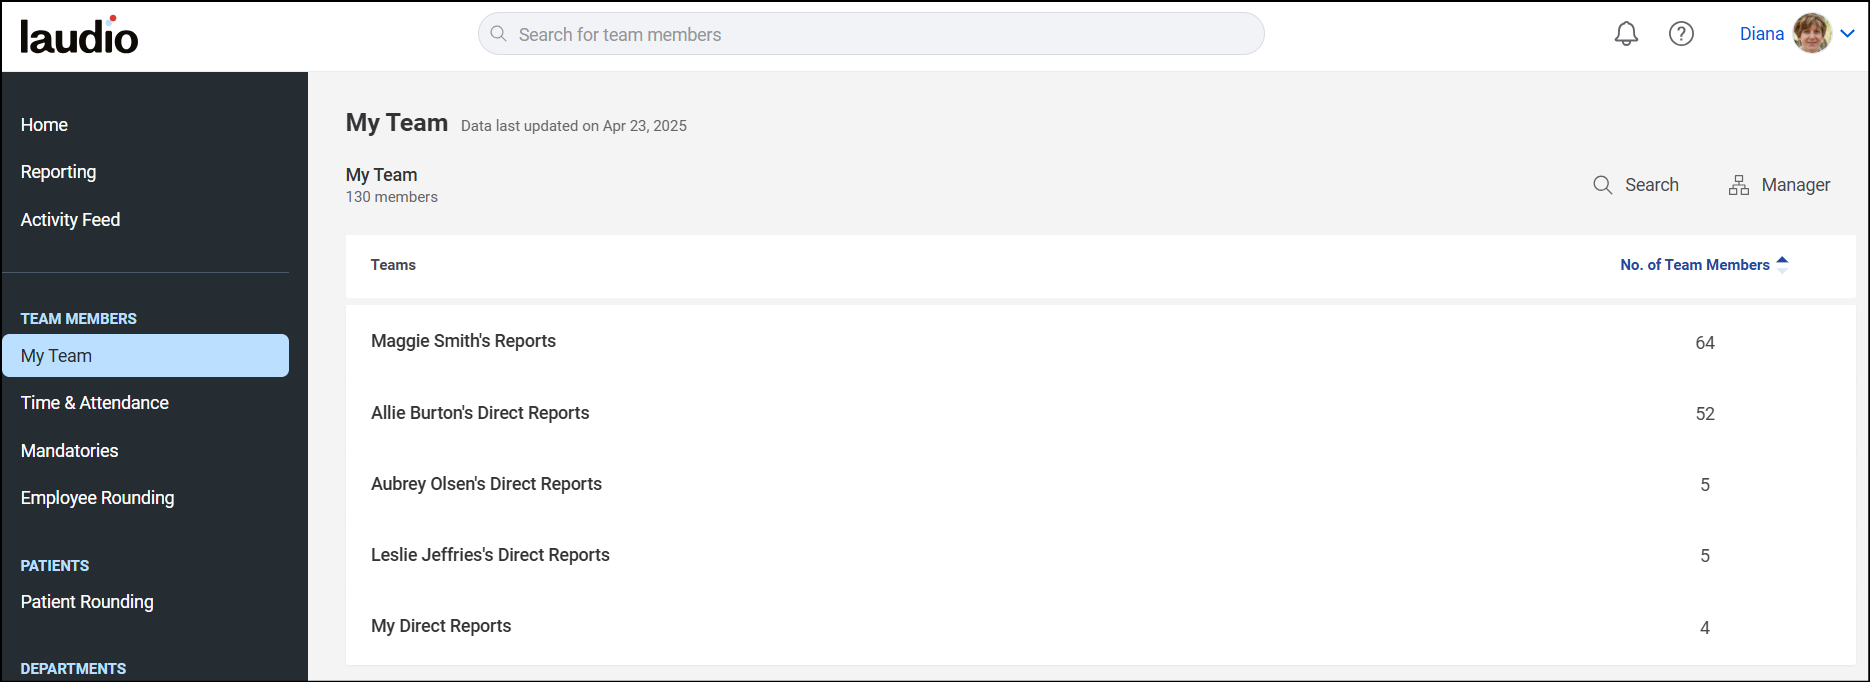
Task: Click Diana's profile photo avatar
Action: pos(1812,34)
